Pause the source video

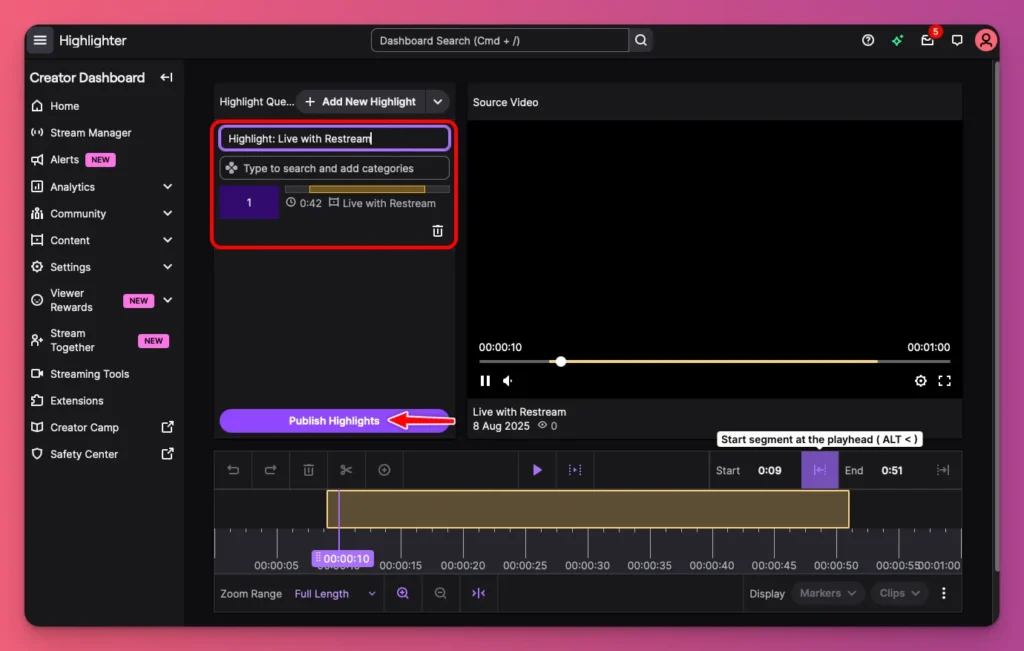[485, 381]
